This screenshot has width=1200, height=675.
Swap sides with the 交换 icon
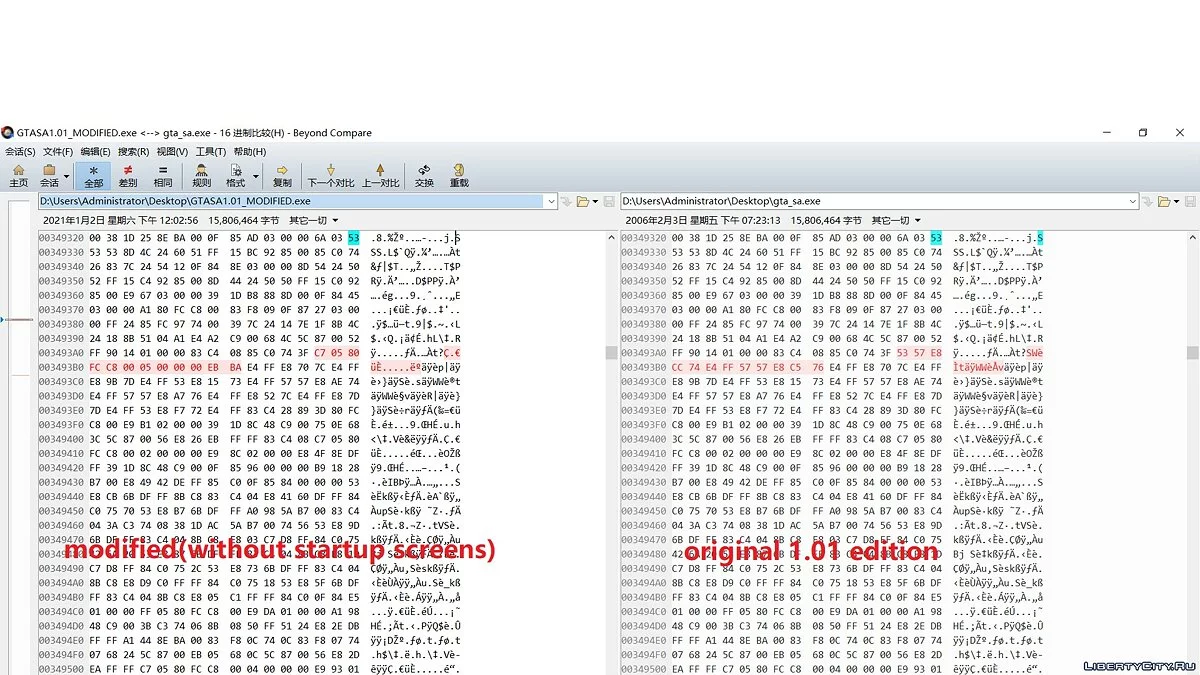tap(424, 175)
